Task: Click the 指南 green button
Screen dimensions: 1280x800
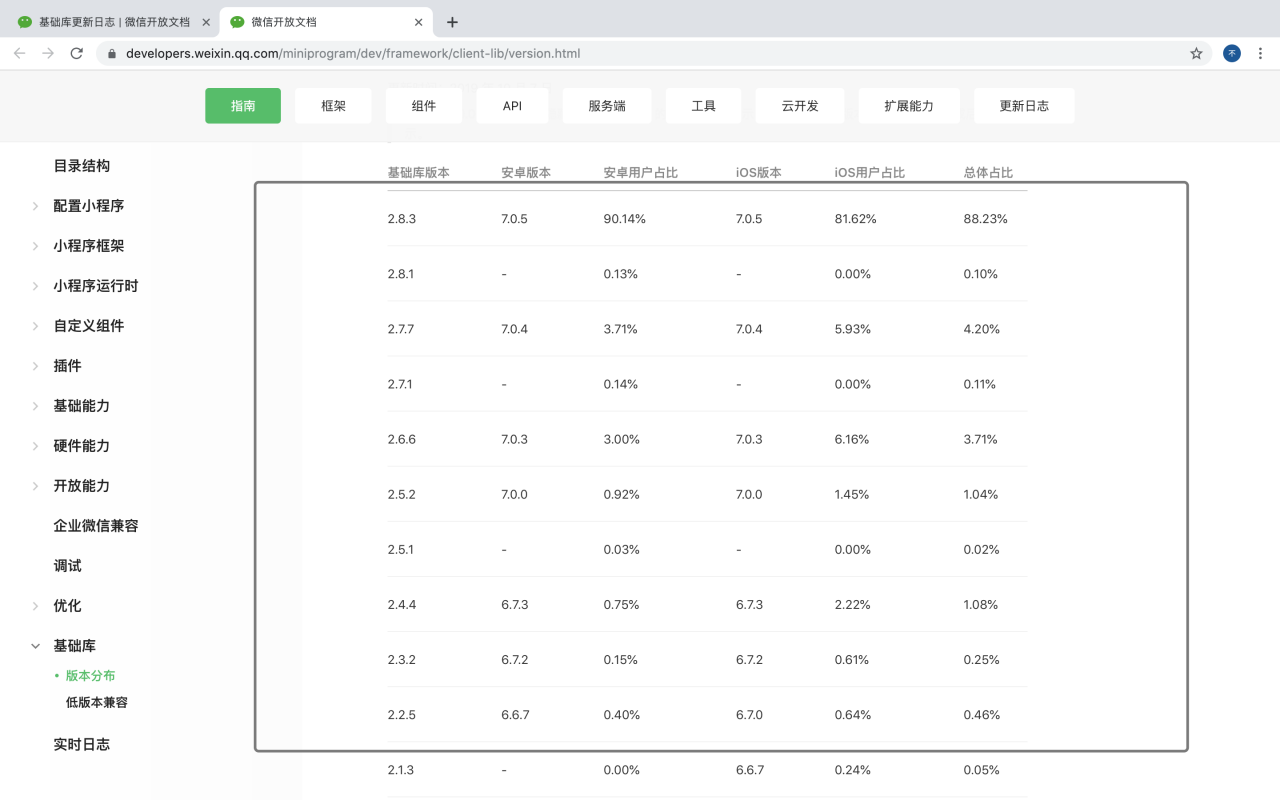Action: click(x=243, y=106)
